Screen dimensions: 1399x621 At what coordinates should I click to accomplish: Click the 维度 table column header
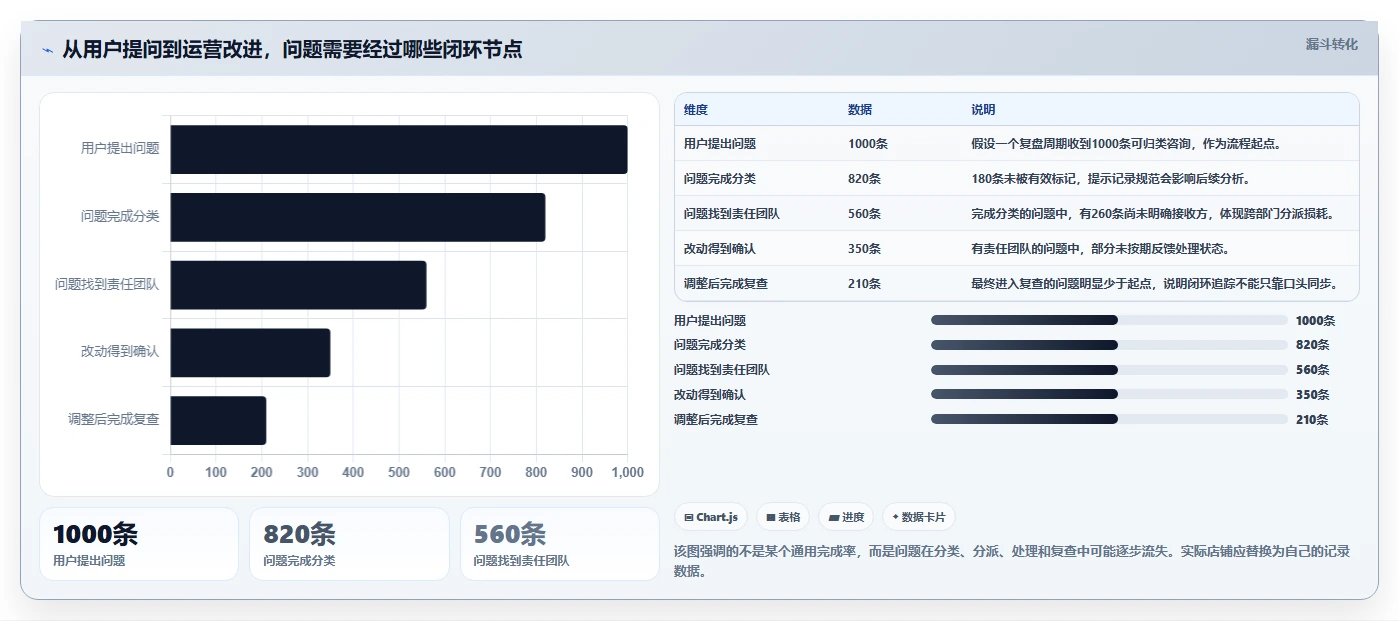696,110
